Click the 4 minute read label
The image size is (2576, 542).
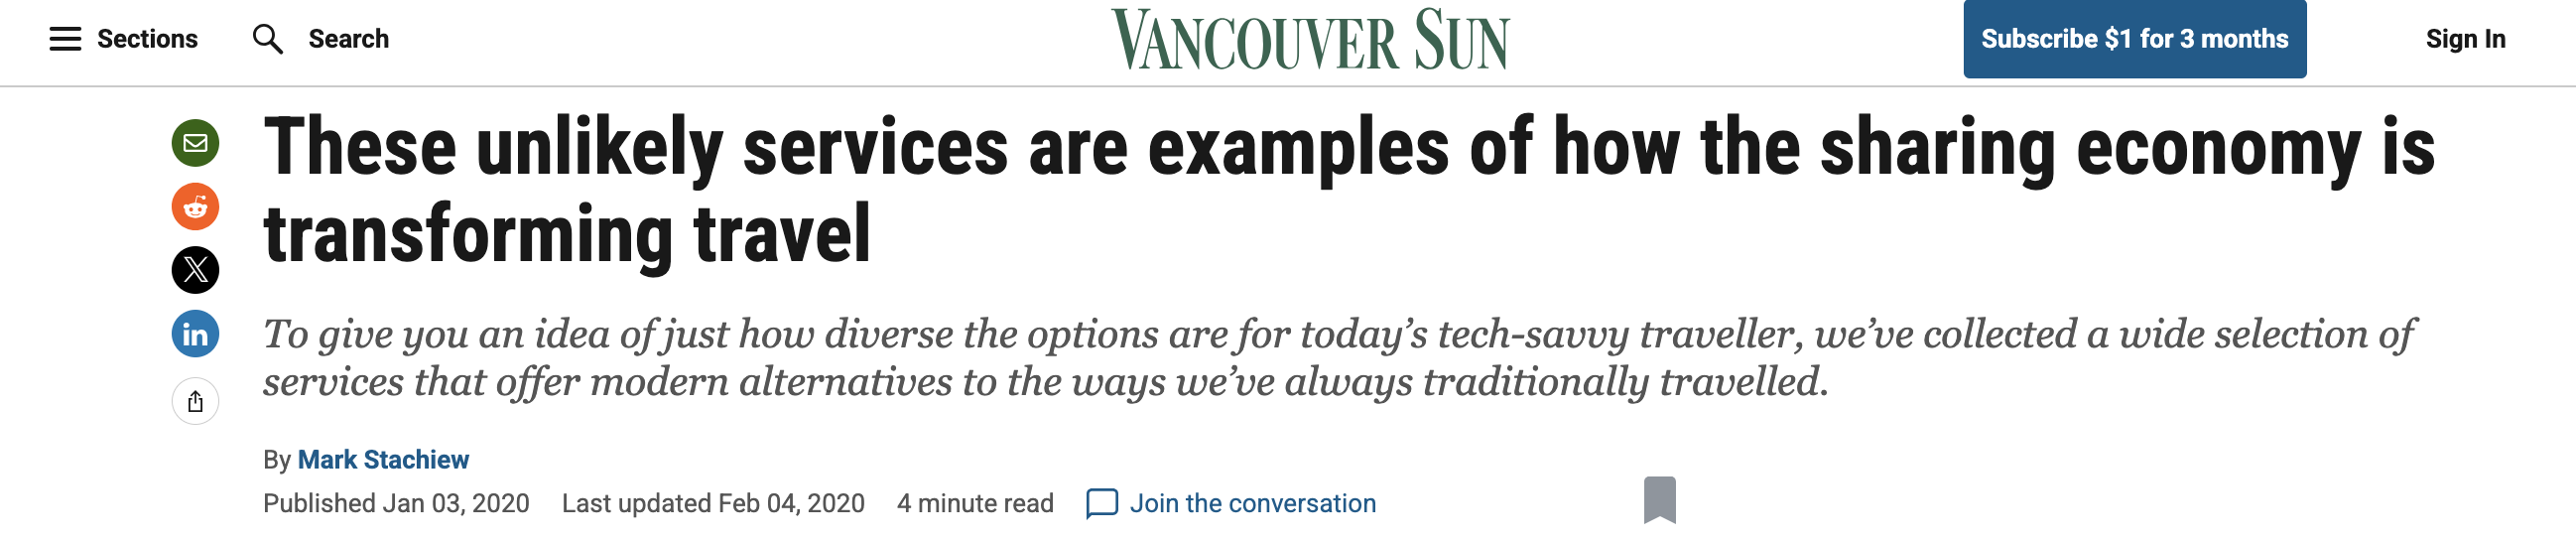point(975,503)
